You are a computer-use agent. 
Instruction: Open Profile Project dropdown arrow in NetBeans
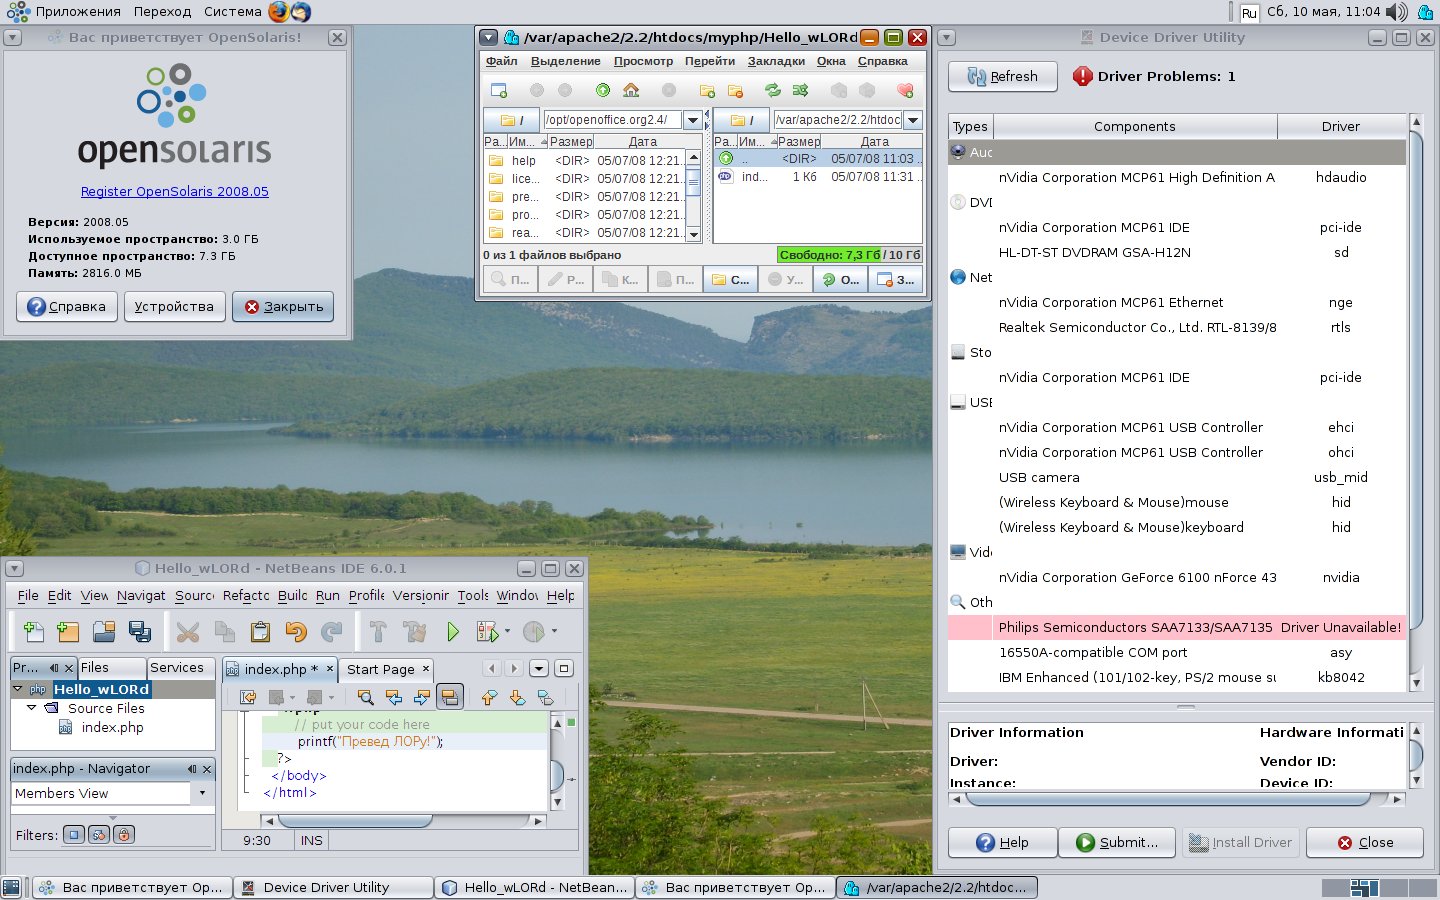click(x=554, y=631)
